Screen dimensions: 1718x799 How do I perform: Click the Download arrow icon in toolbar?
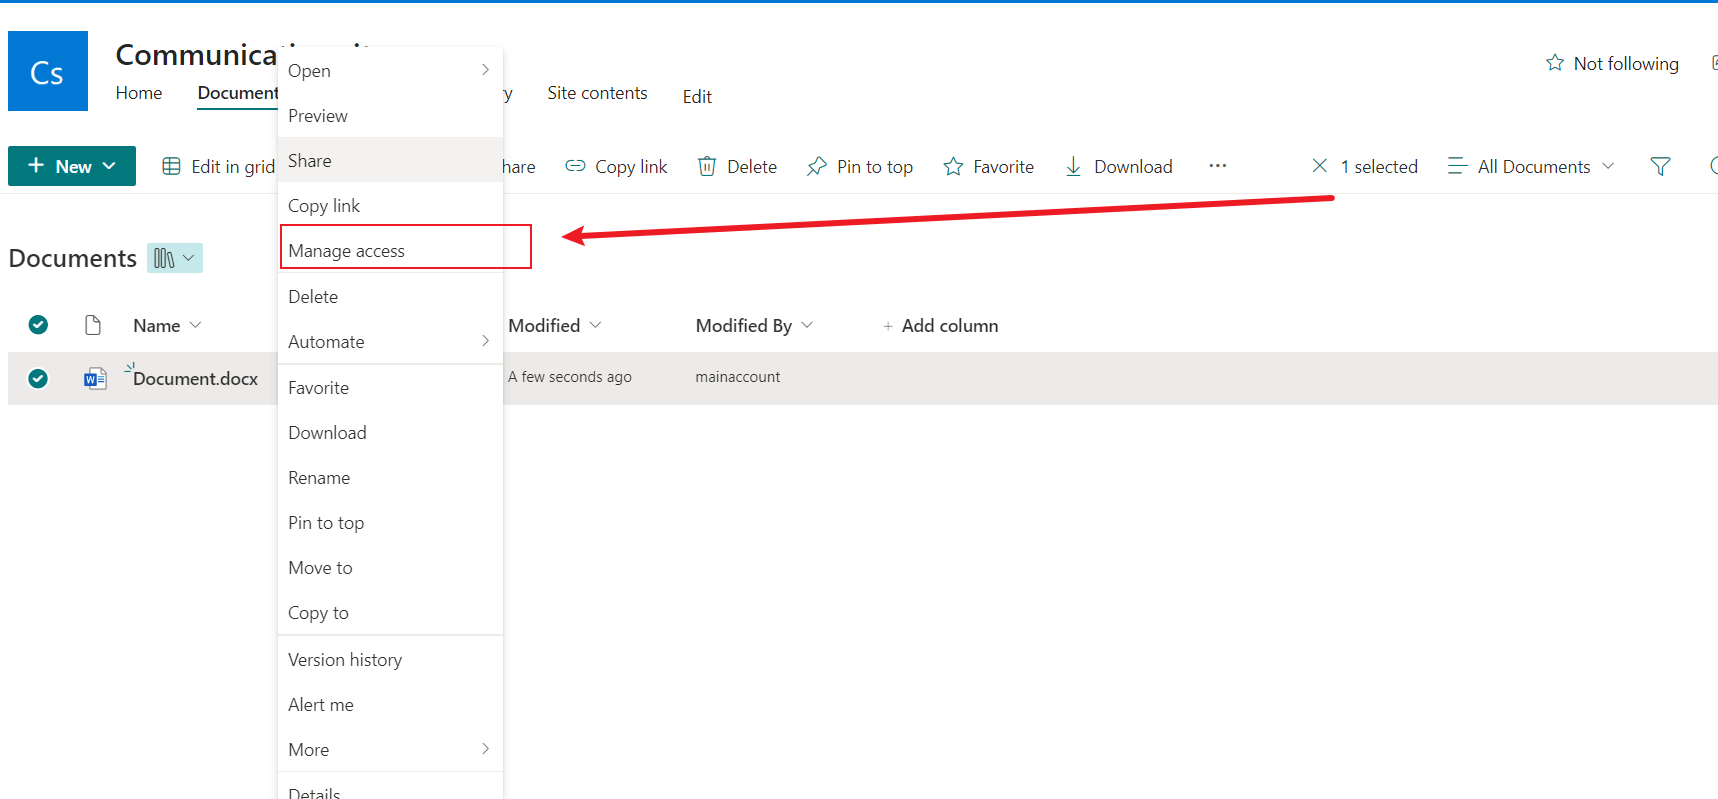(1073, 166)
